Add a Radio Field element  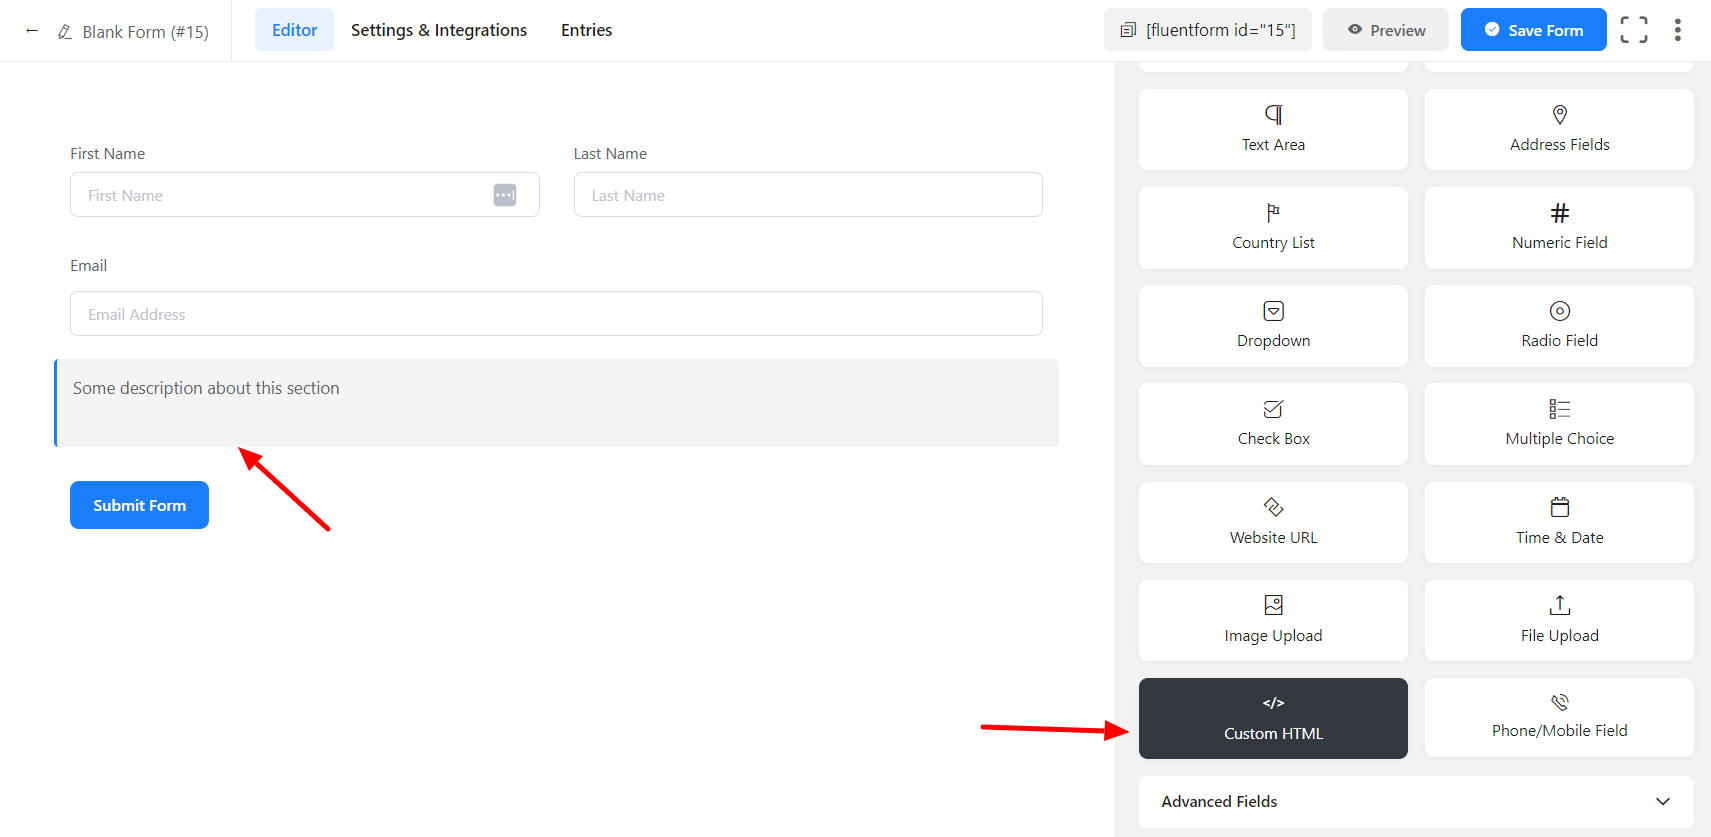pos(1558,325)
